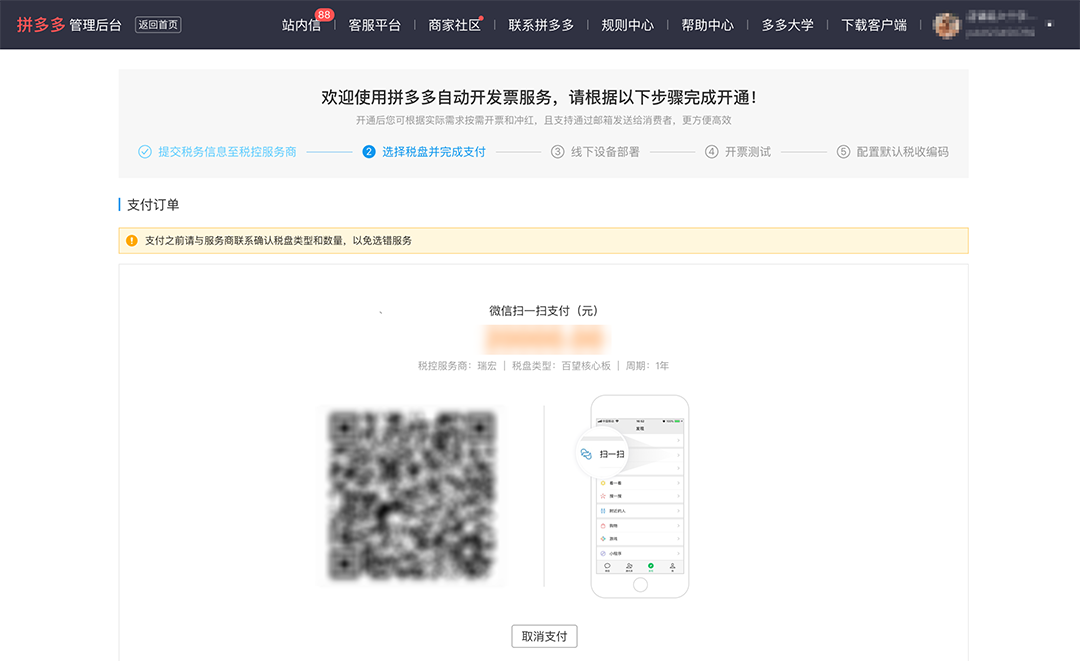The height and width of the screenshot is (661, 1080).
Task: Expand the account dropdown arrow
Action: point(1050,25)
